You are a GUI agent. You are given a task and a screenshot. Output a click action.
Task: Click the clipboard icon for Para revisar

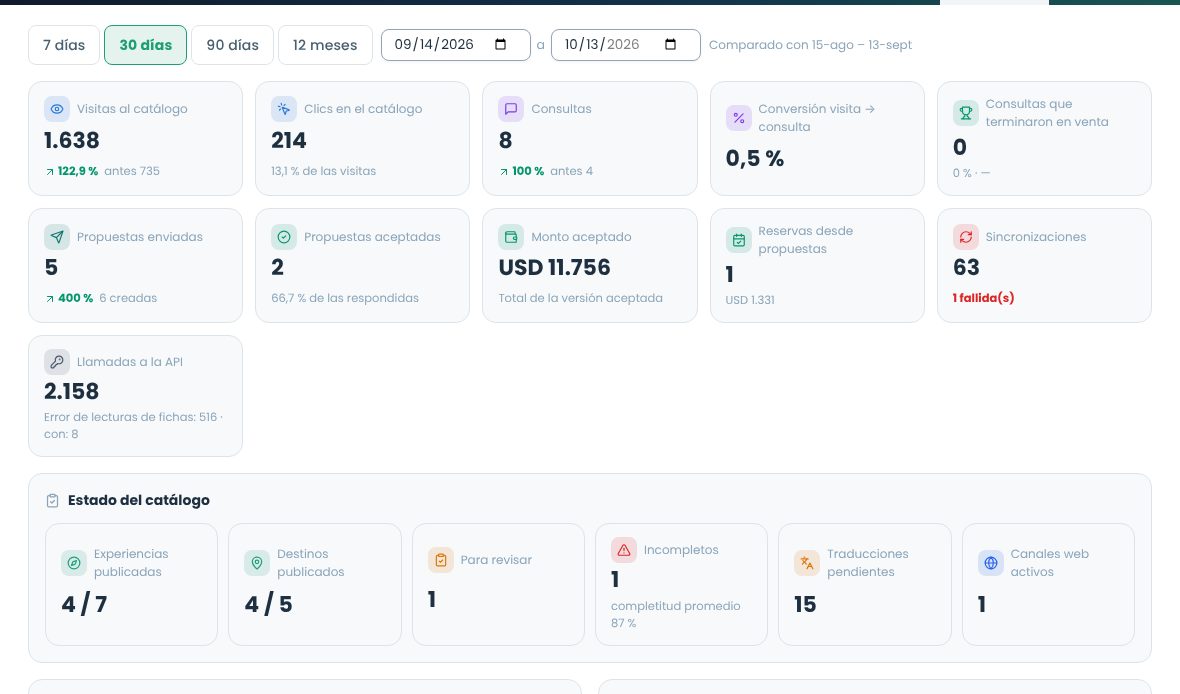440,560
